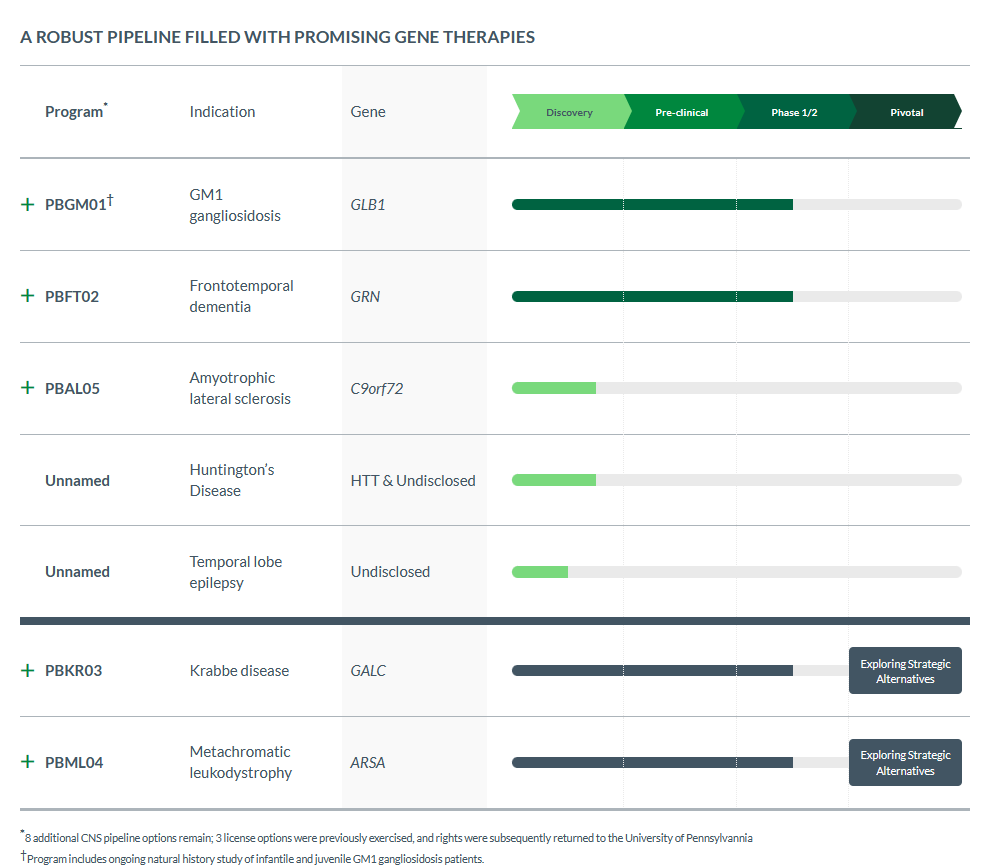Expand the PBFT02 program details
The width and height of the screenshot is (991, 868).
pyautogui.click(x=27, y=296)
